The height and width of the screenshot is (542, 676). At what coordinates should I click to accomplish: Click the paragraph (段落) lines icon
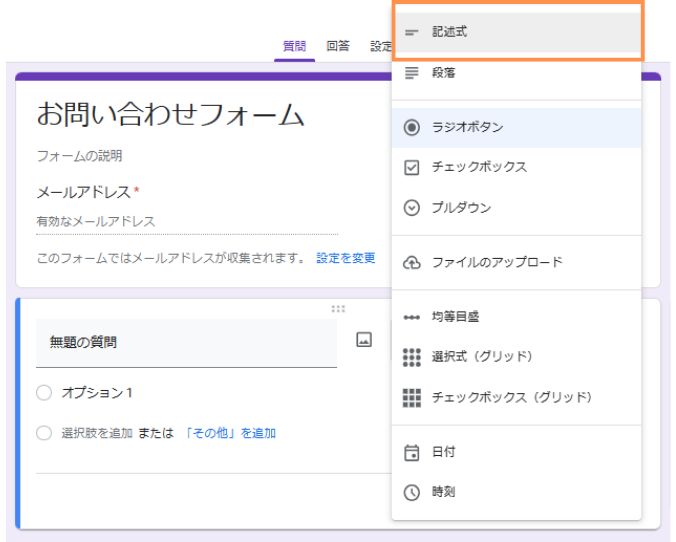[x=411, y=73]
